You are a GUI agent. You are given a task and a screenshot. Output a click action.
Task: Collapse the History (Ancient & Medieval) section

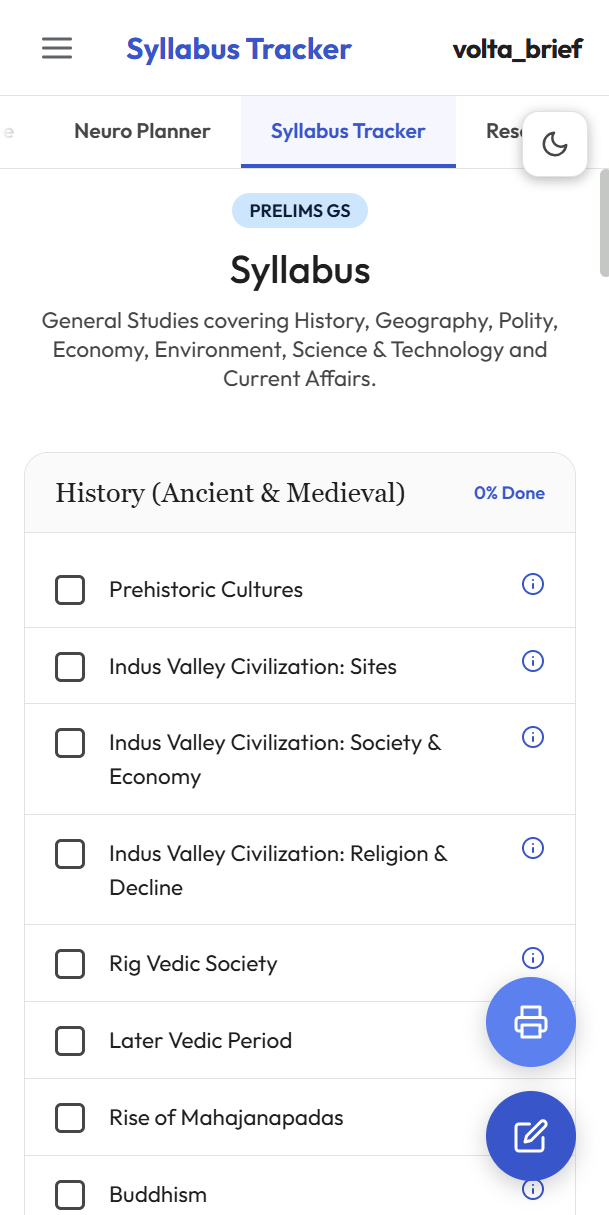click(x=230, y=492)
